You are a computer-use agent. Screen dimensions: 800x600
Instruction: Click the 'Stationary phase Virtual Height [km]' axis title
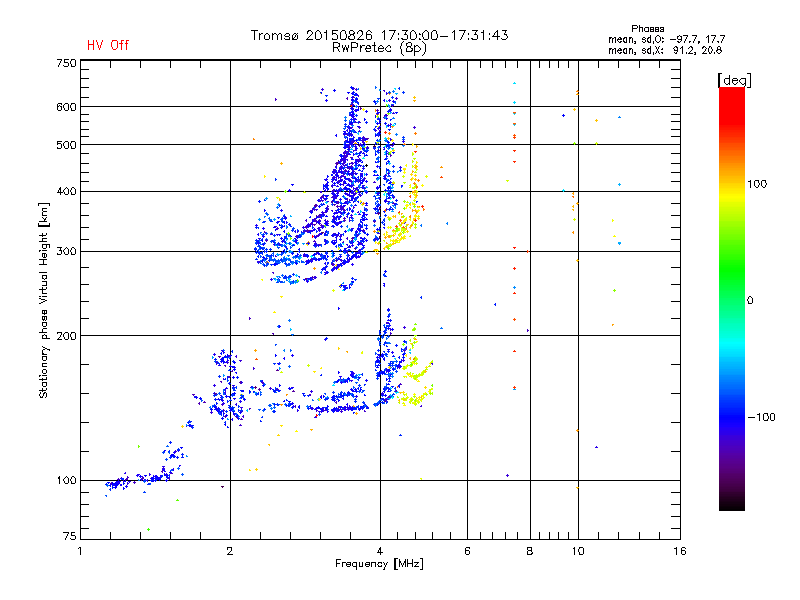[x=44, y=301]
